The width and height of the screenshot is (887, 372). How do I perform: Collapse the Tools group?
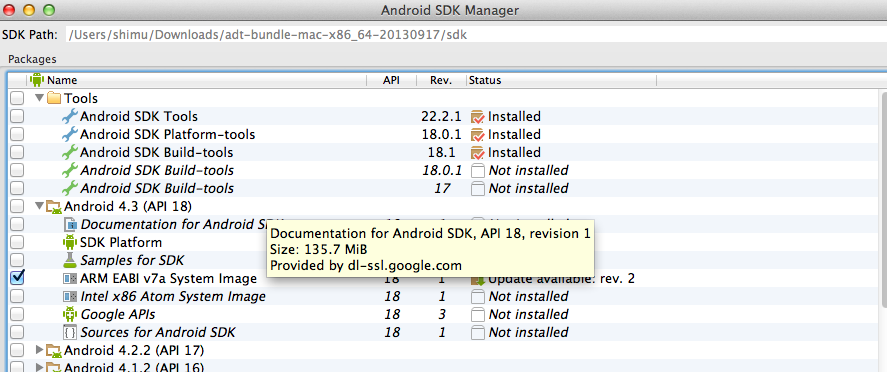[x=39, y=98]
